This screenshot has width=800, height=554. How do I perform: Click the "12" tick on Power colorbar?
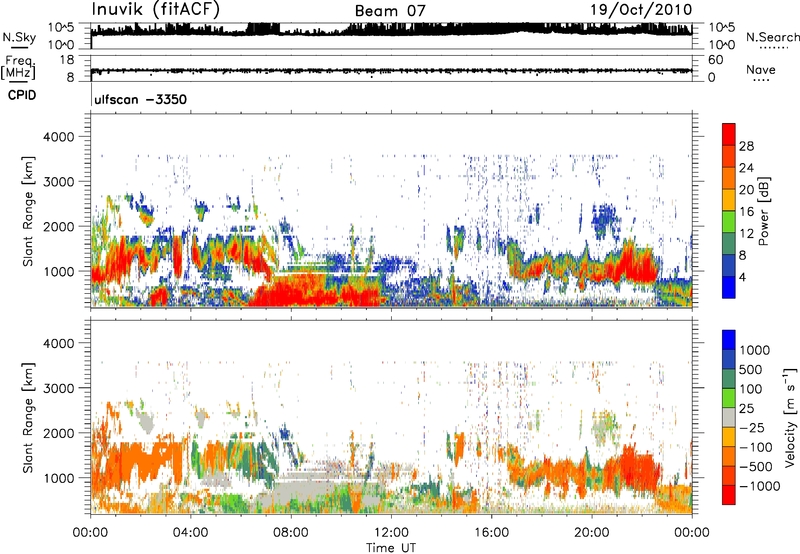[x=746, y=234]
